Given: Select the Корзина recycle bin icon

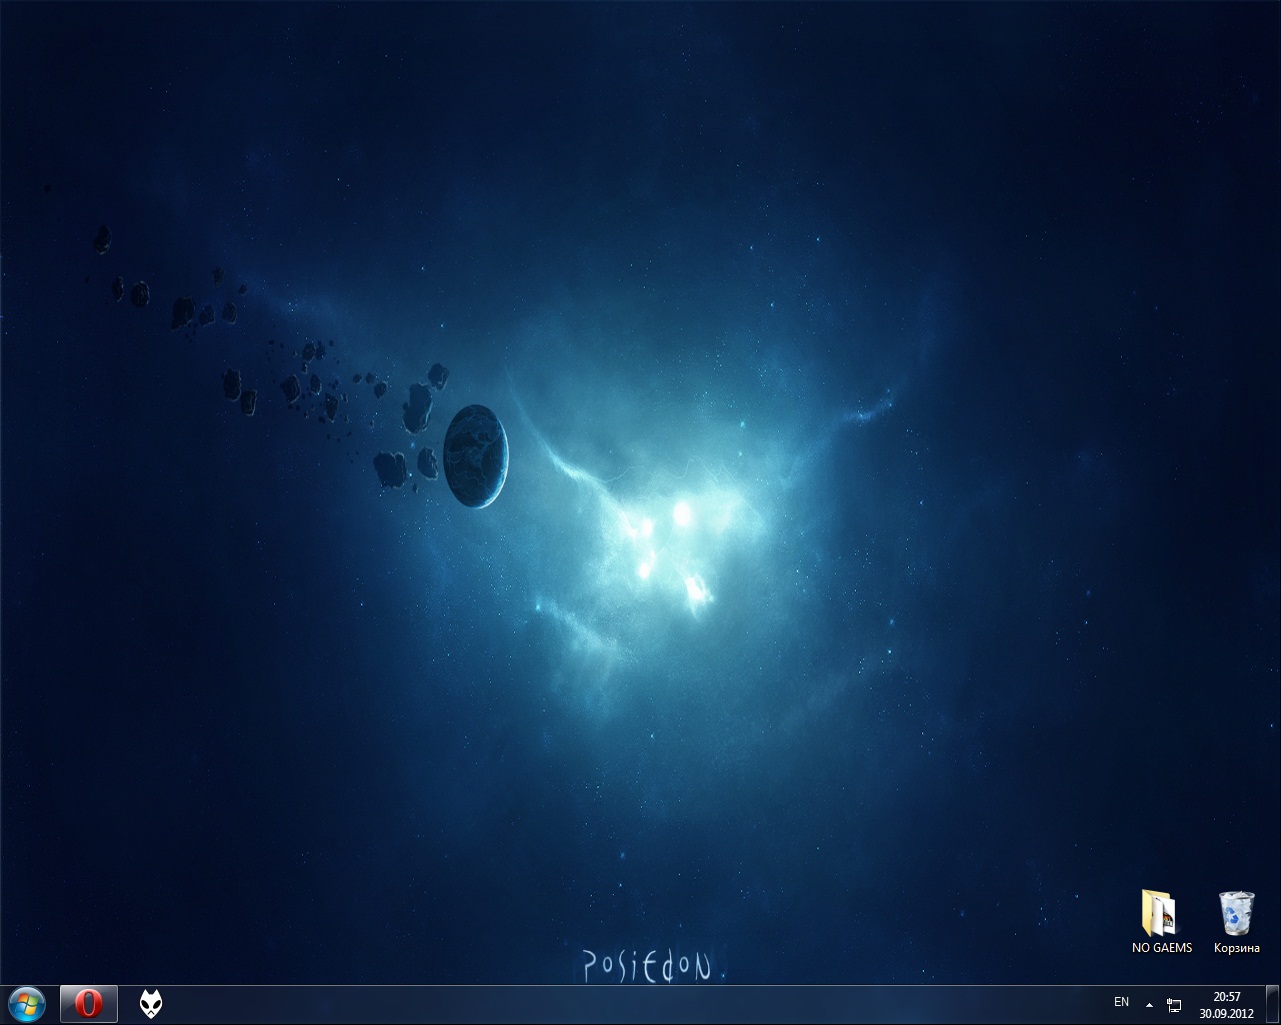Looking at the screenshot, I should (1237, 921).
